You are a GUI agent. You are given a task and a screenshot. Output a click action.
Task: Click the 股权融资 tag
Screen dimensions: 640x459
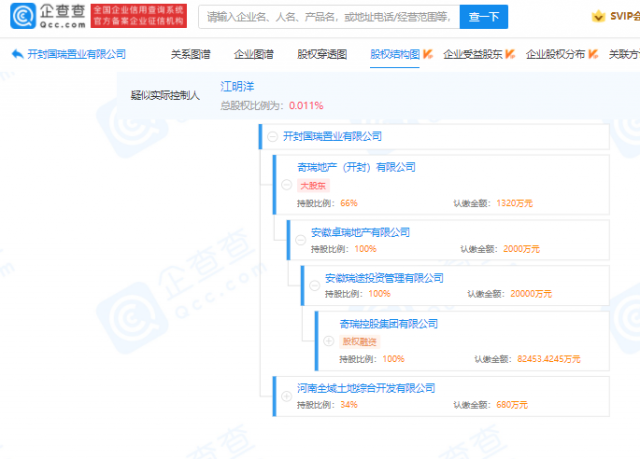[360, 341]
